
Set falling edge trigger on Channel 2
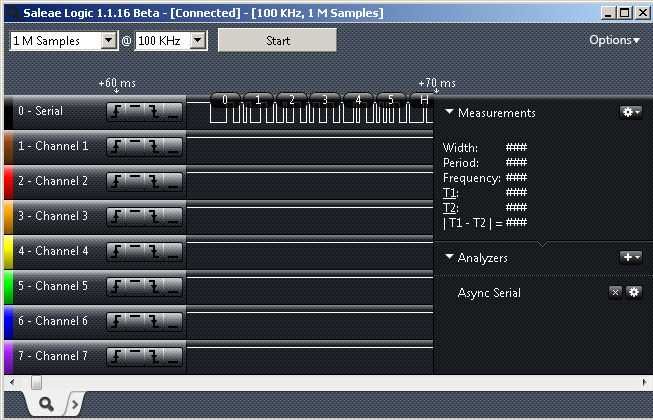pyautogui.click(x=155, y=181)
